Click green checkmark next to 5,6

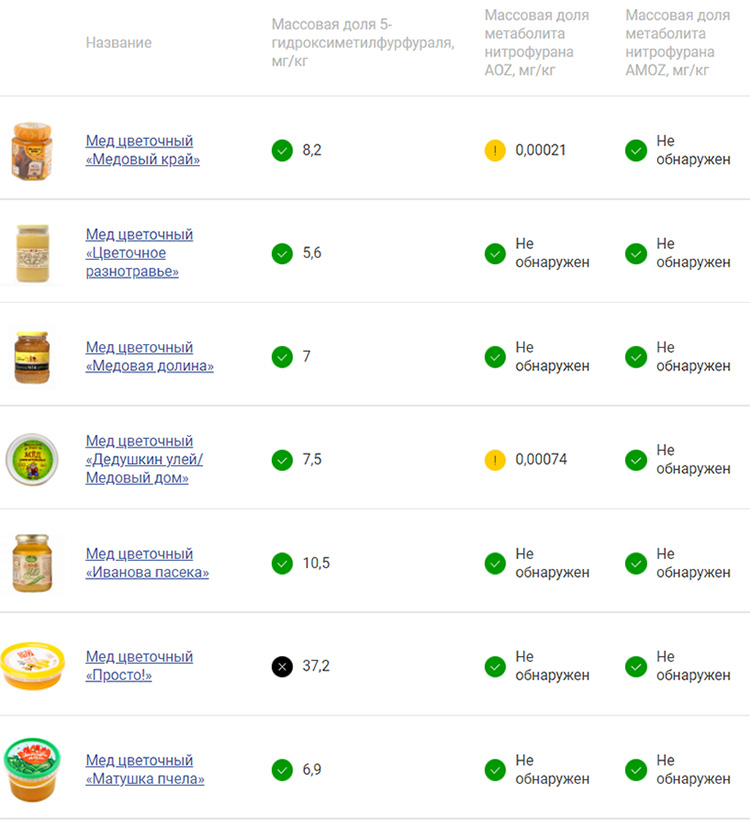click(282, 254)
